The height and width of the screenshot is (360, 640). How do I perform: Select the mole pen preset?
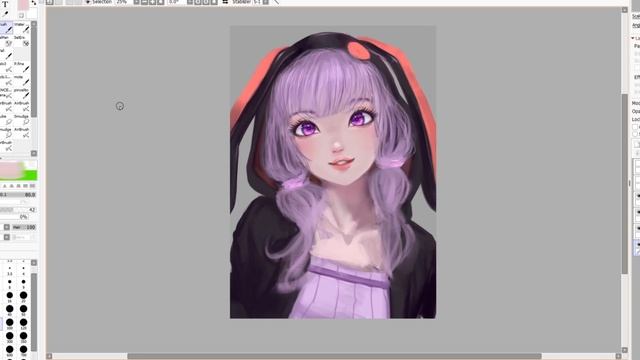[x=22, y=80]
